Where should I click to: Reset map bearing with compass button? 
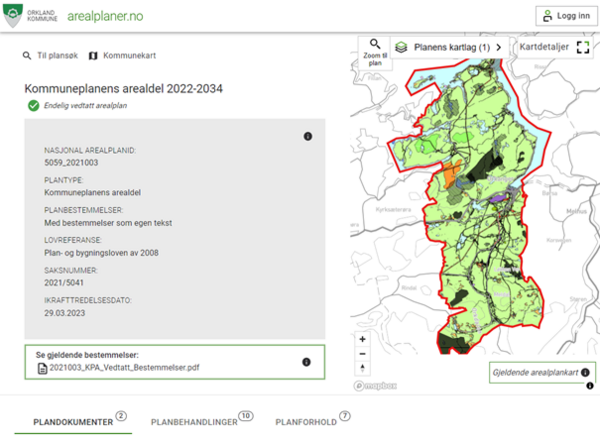coord(362,370)
